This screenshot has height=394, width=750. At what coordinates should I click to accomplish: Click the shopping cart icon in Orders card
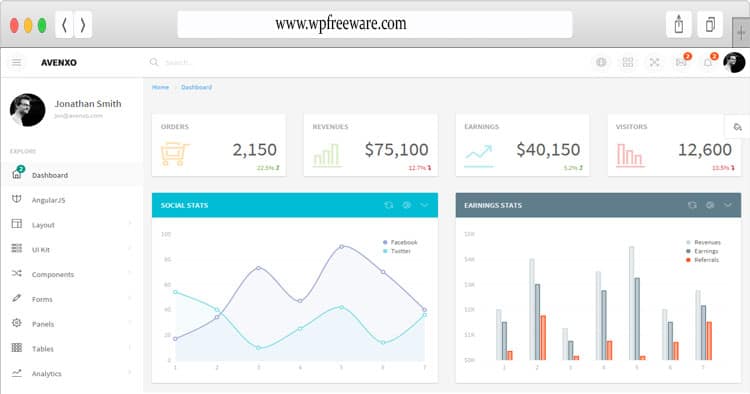pos(175,154)
